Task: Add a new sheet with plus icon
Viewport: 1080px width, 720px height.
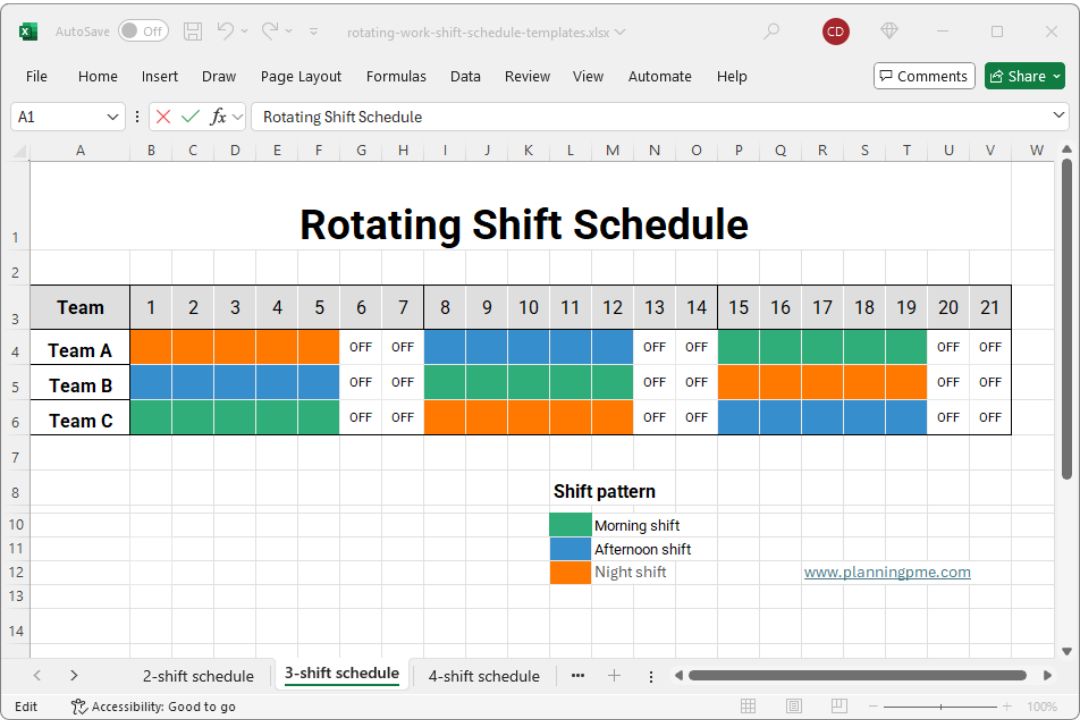Action: pos(614,676)
